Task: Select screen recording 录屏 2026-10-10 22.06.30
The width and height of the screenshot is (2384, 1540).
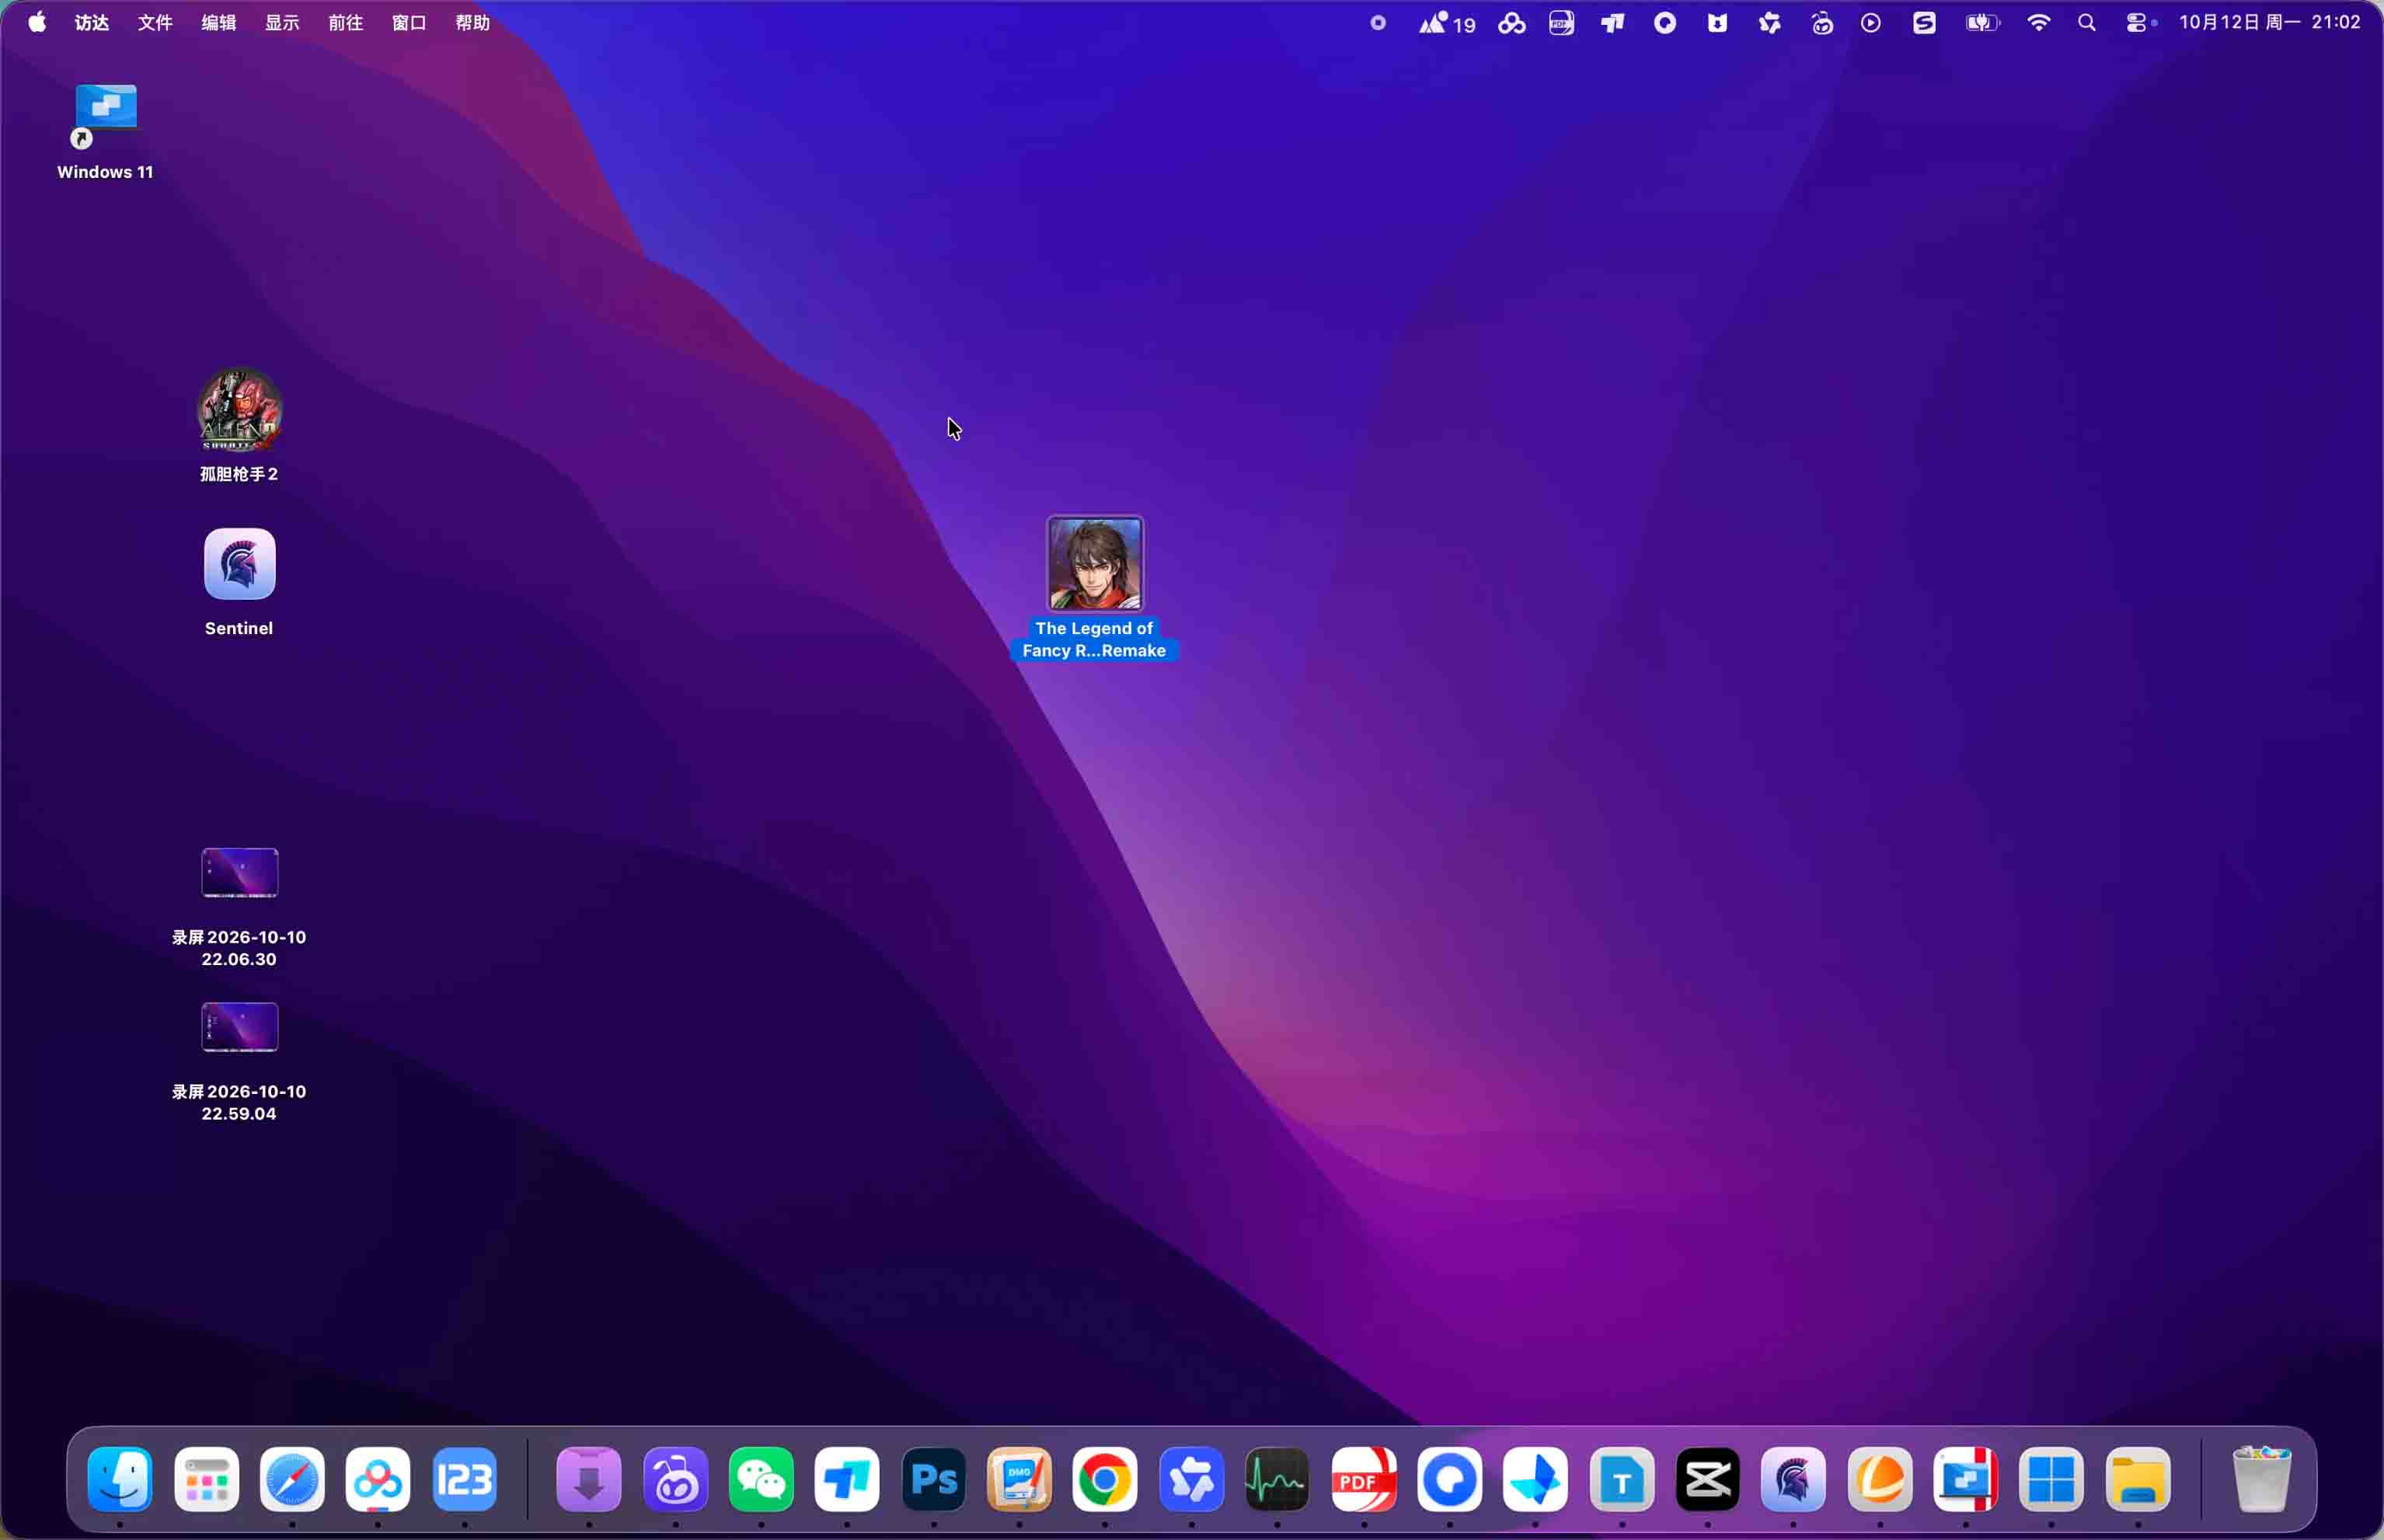Action: (x=239, y=873)
